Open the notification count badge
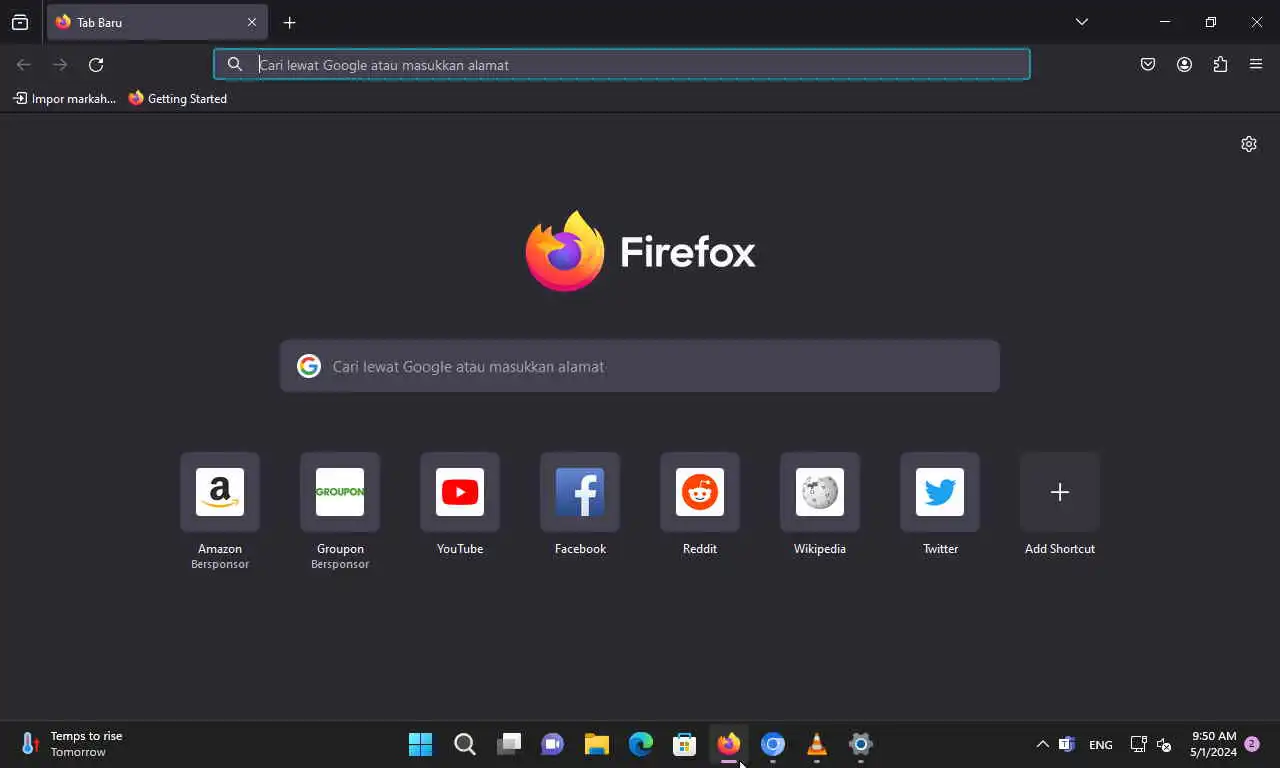Screen dimensions: 1280x768 point(1252,744)
